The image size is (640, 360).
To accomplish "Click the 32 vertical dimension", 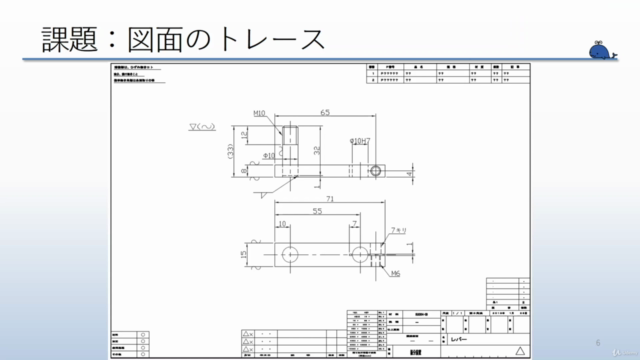I will pos(317,150).
